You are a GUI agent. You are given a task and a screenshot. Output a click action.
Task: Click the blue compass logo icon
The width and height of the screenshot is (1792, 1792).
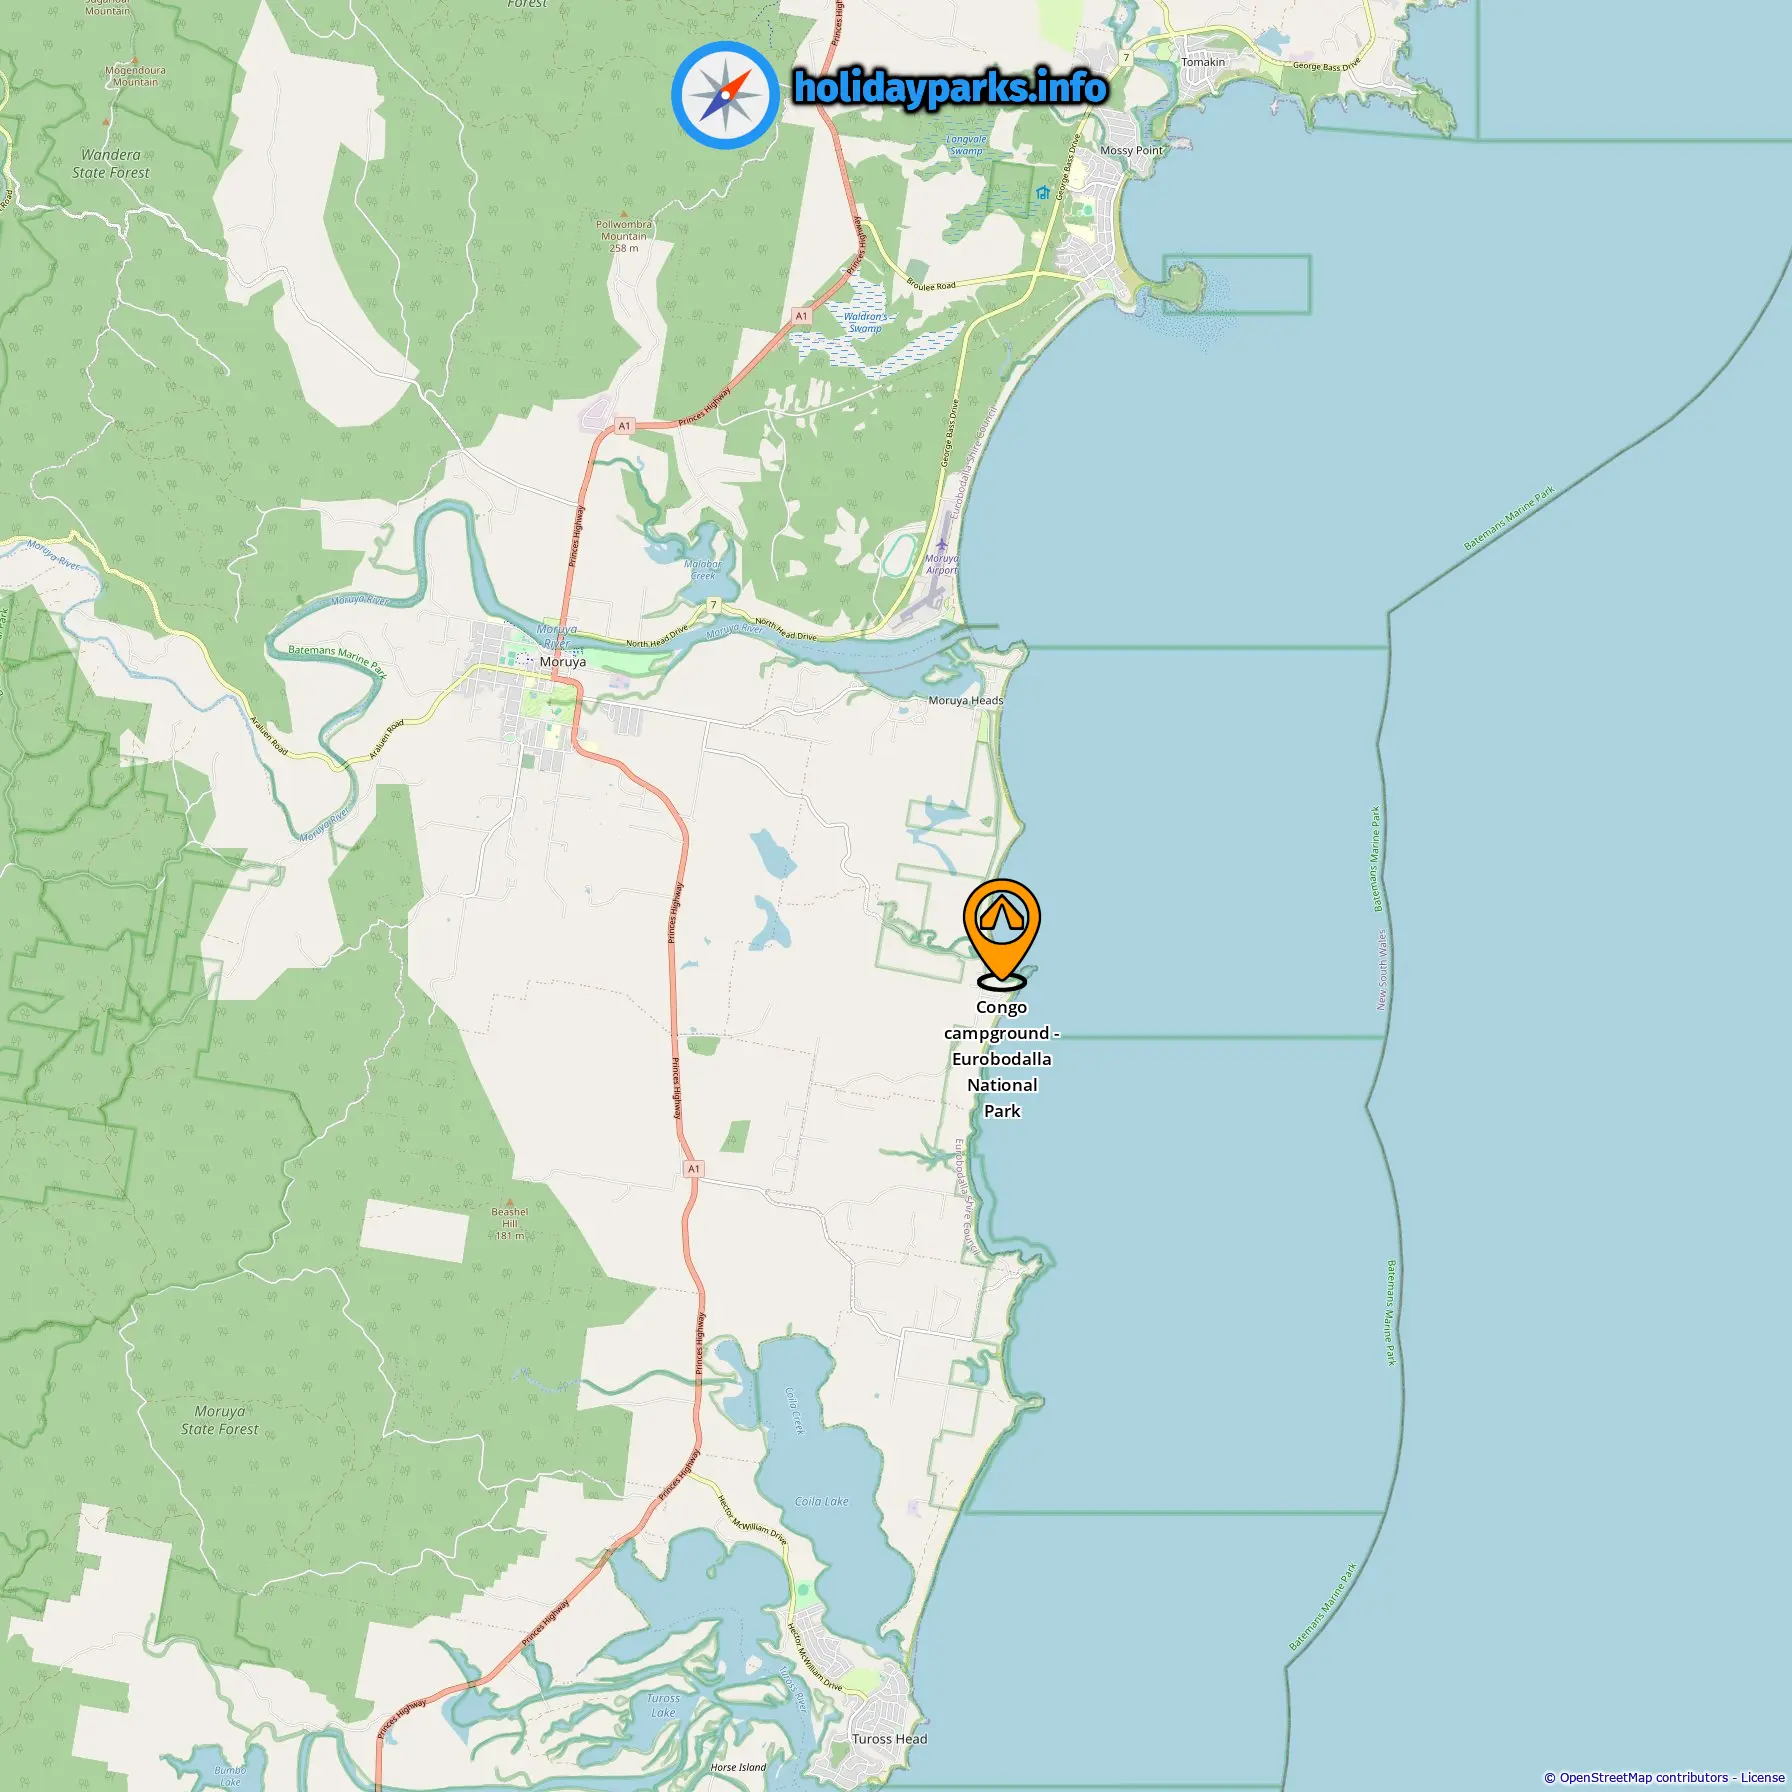tap(725, 95)
